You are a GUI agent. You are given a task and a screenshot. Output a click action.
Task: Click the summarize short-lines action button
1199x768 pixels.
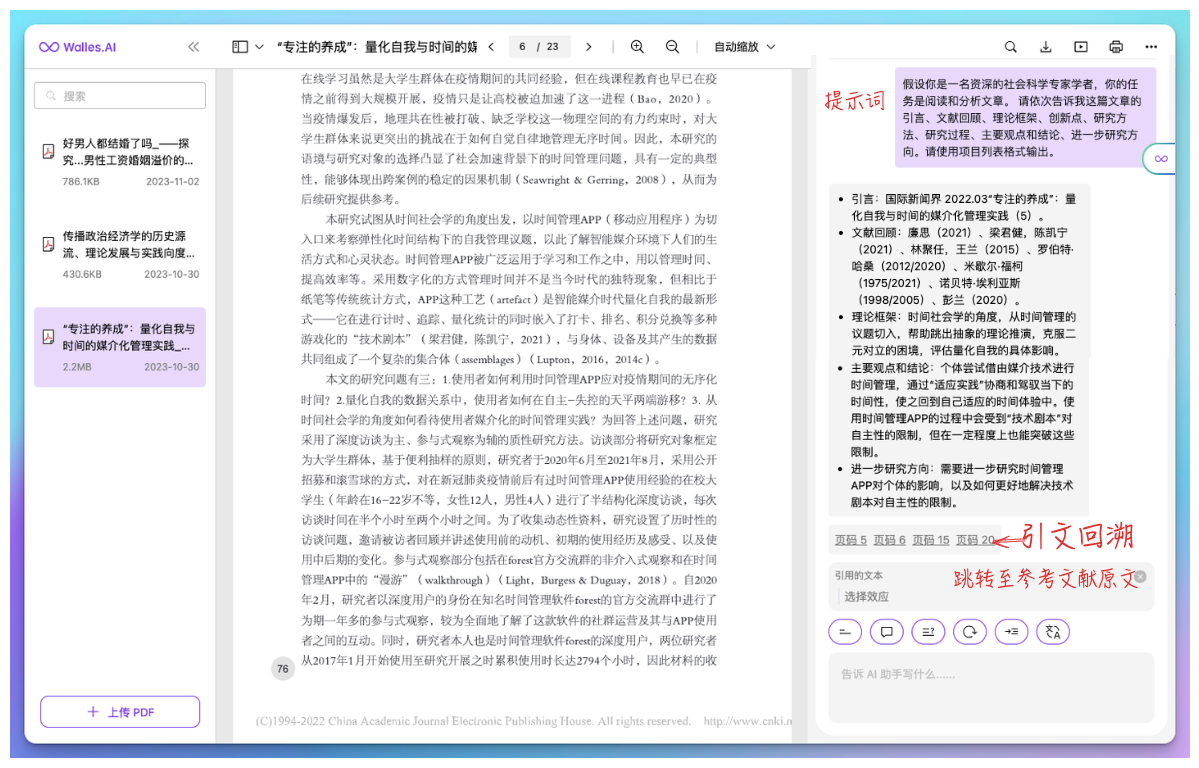845,632
